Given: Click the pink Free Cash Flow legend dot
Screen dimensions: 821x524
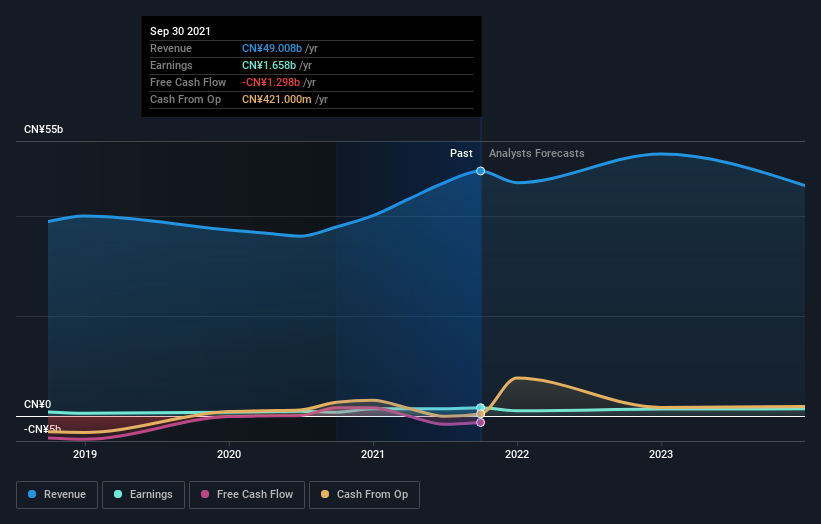Looking at the screenshot, I should (205, 494).
